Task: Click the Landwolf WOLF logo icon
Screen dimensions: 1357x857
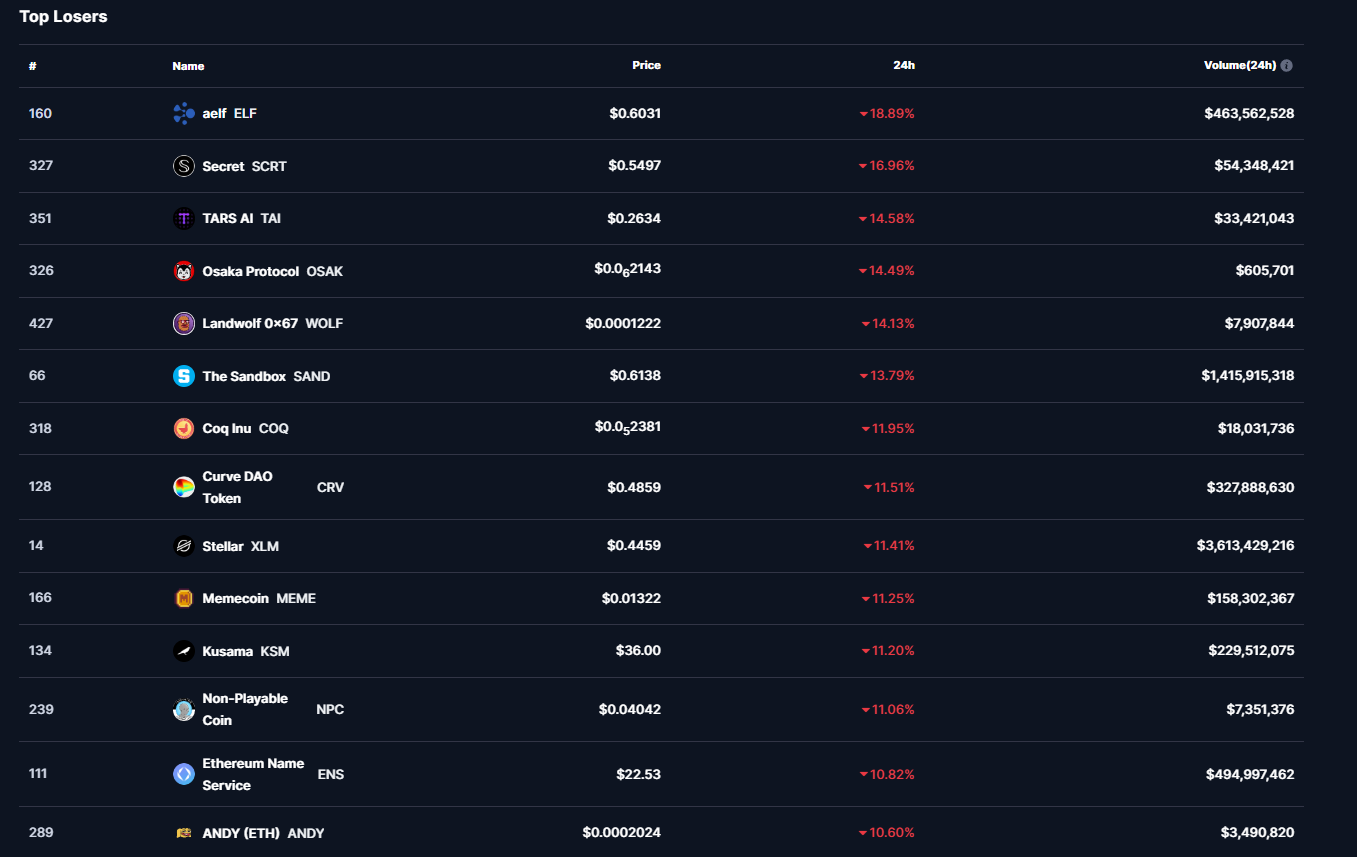Action: click(x=184, y=323)
